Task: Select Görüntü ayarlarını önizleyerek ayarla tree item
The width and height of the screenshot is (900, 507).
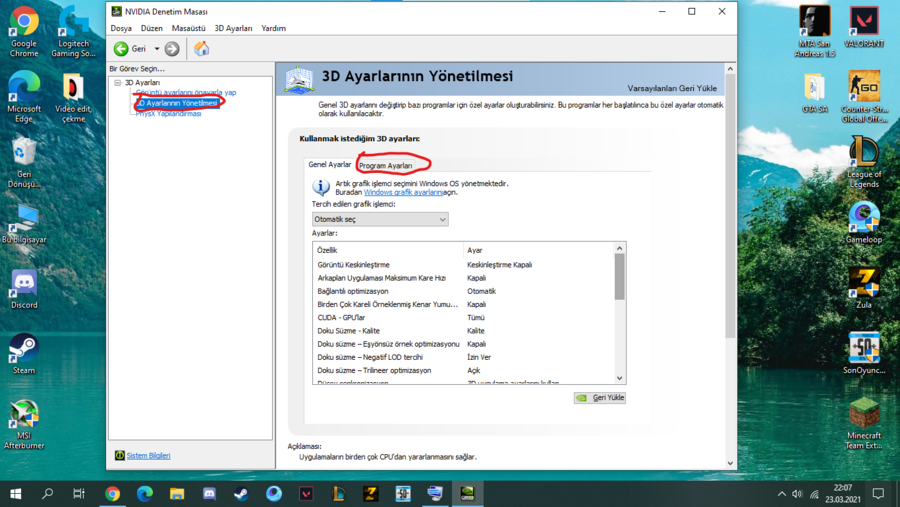Action: point(186,92)
